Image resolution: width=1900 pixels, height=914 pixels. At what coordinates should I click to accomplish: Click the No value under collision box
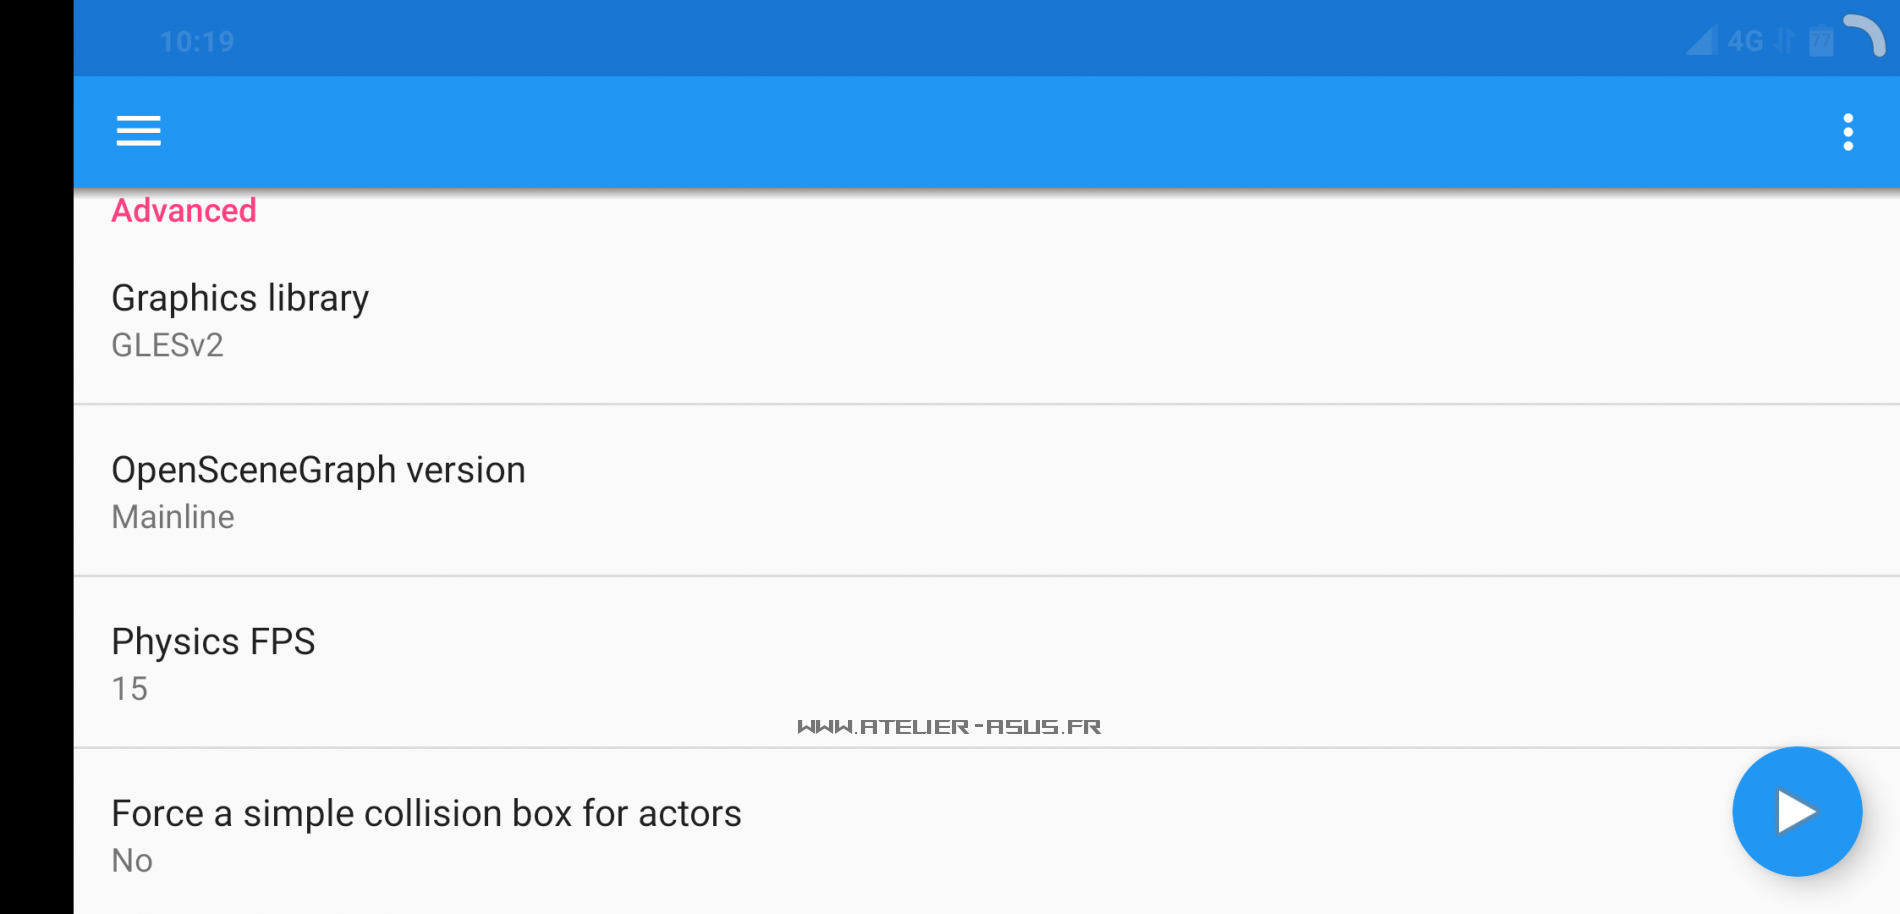[132, 861]
